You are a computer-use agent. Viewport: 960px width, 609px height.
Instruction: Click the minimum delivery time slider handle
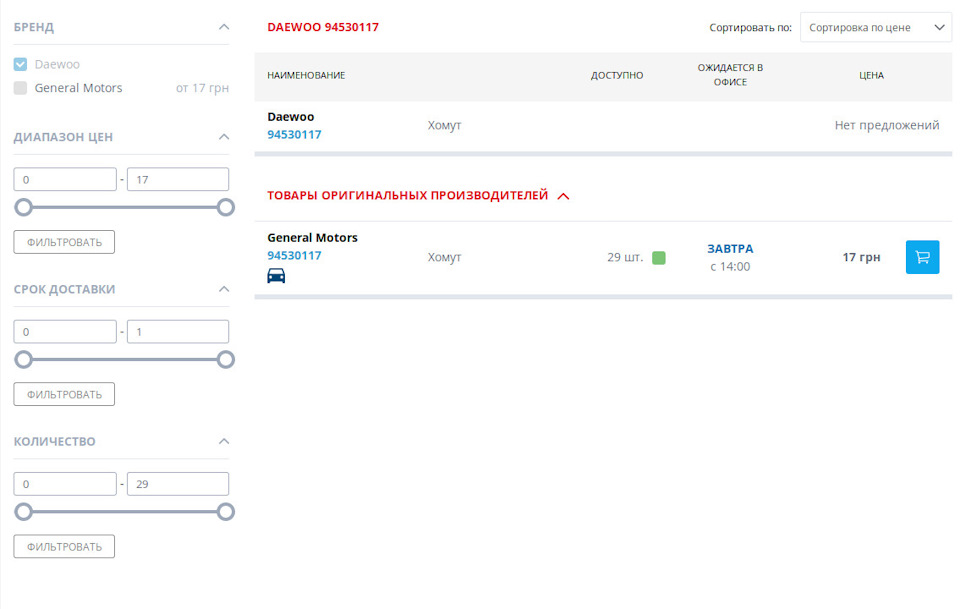click(23, 359)
